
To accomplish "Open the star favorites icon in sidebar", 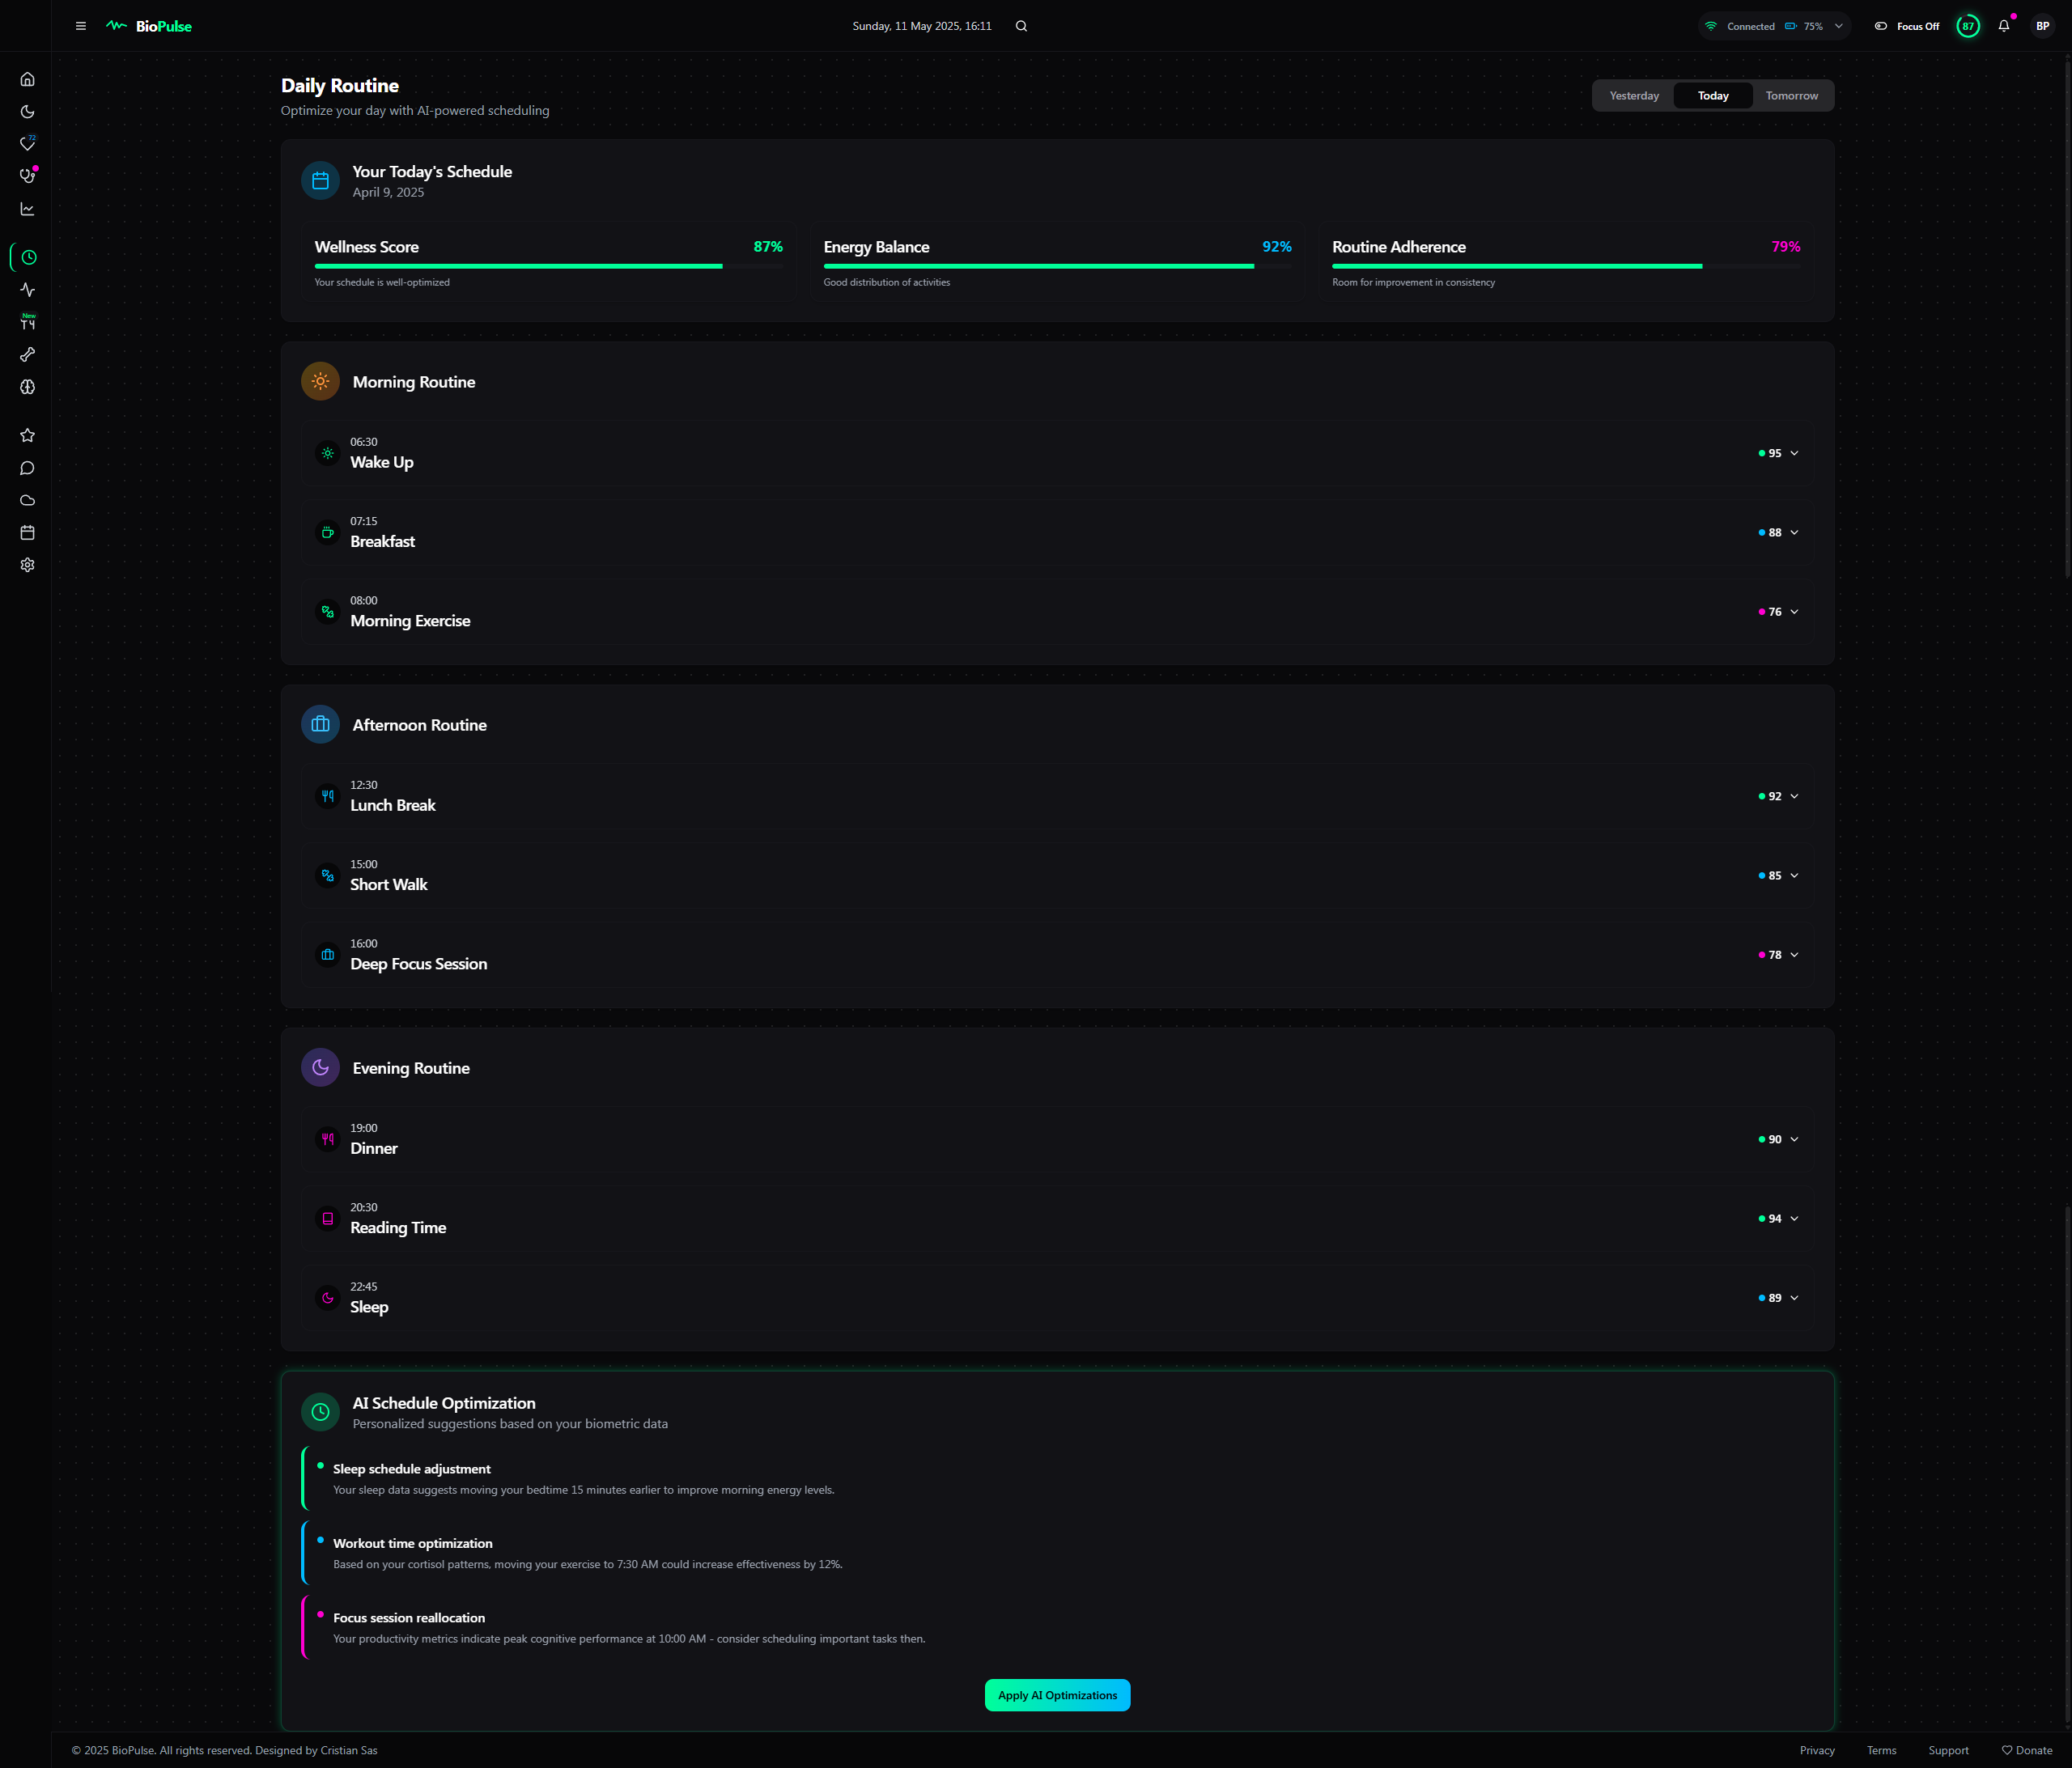I will 28,435.
